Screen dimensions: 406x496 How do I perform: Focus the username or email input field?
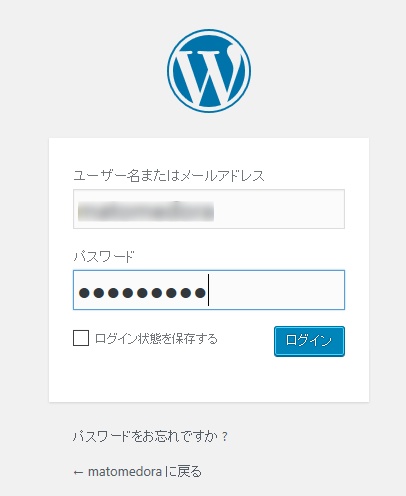209,209
